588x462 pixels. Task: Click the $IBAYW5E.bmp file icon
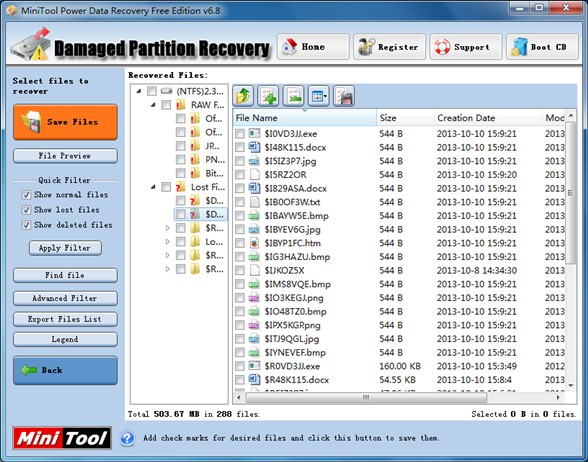(254, 216)
